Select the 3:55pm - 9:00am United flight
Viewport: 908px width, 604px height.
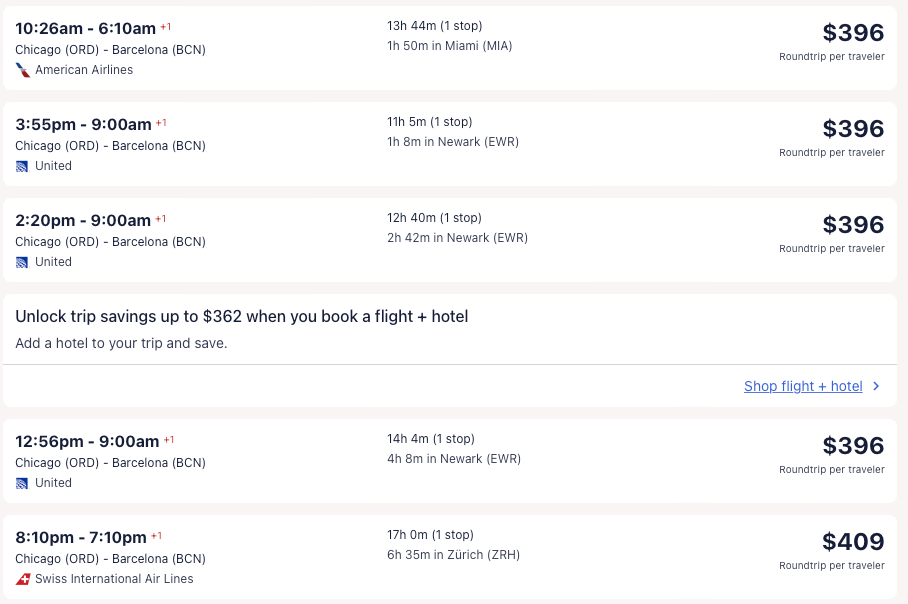click(83, 124)
